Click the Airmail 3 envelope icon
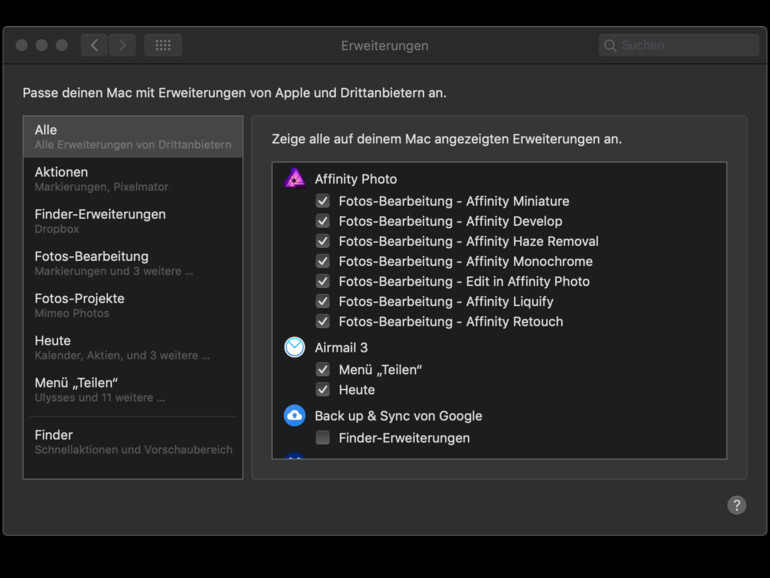The height and width of the screenshot is (578, 770). tap(295, 347)
